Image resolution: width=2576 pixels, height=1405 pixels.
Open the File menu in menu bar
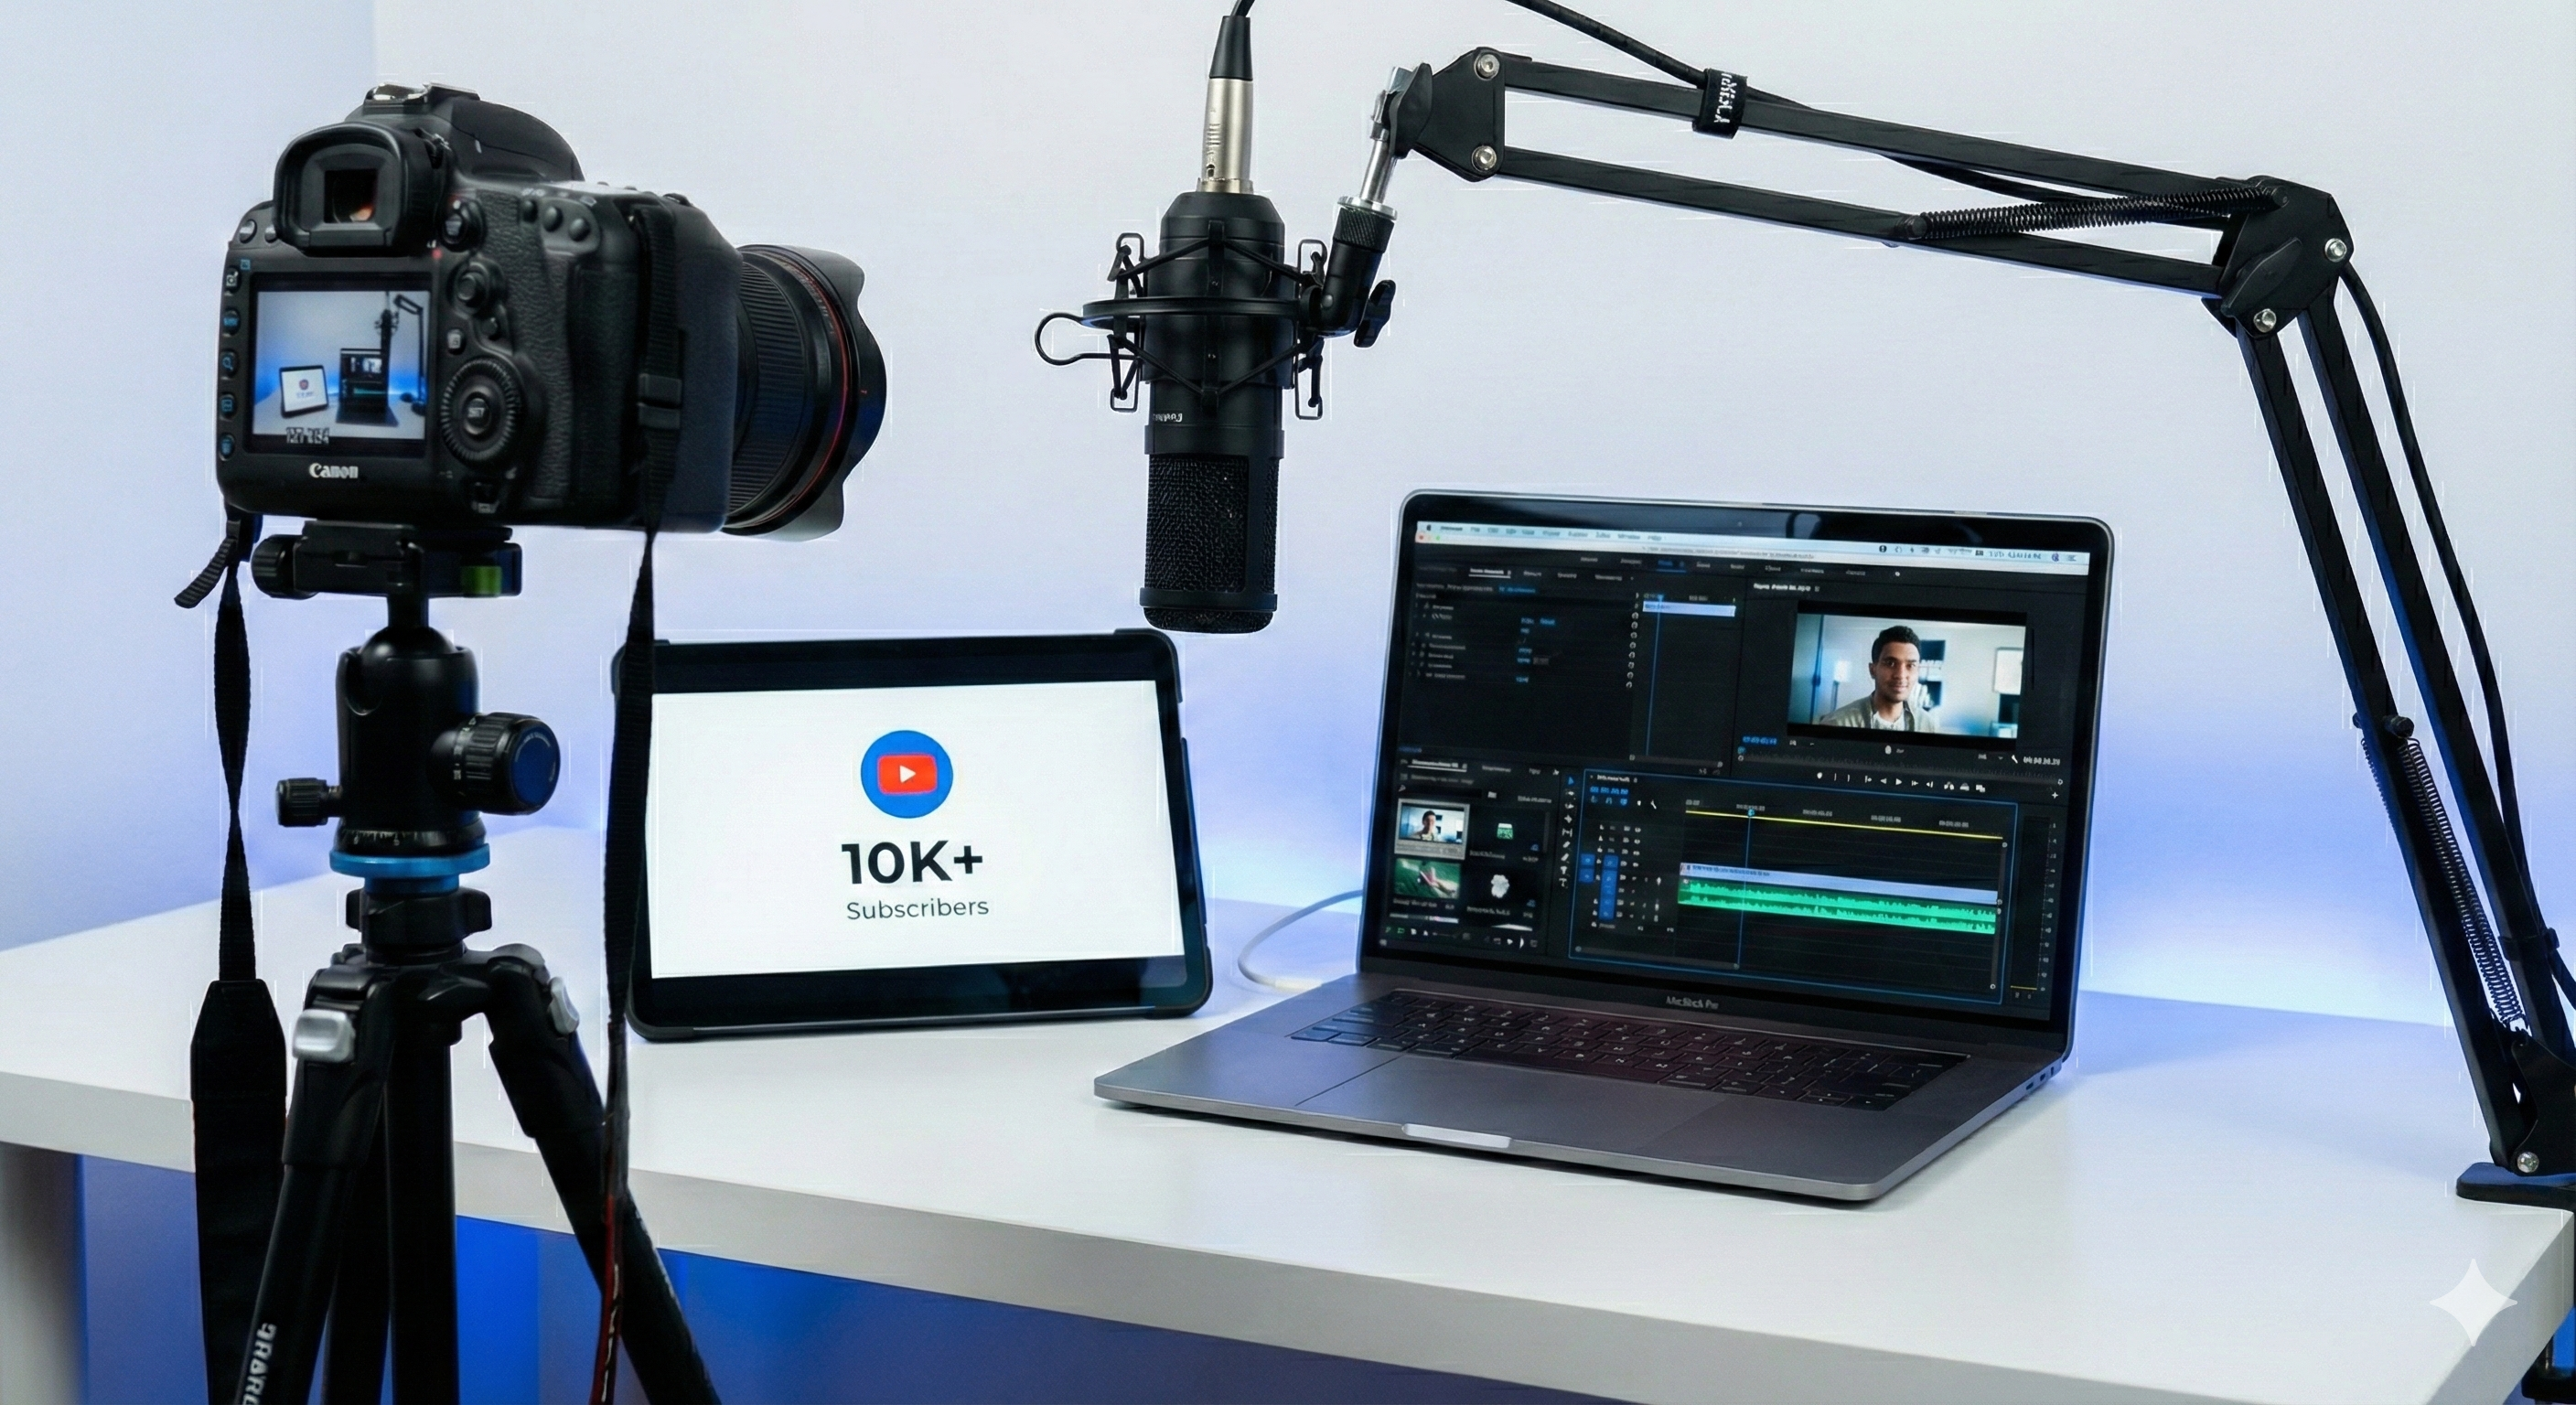(1475, 530)
